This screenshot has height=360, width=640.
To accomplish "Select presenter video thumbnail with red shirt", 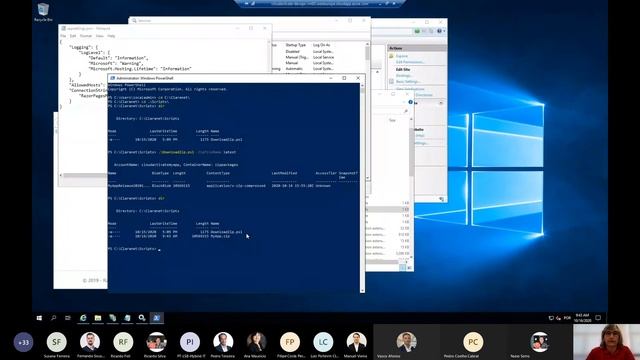I will tap(606, 342).
